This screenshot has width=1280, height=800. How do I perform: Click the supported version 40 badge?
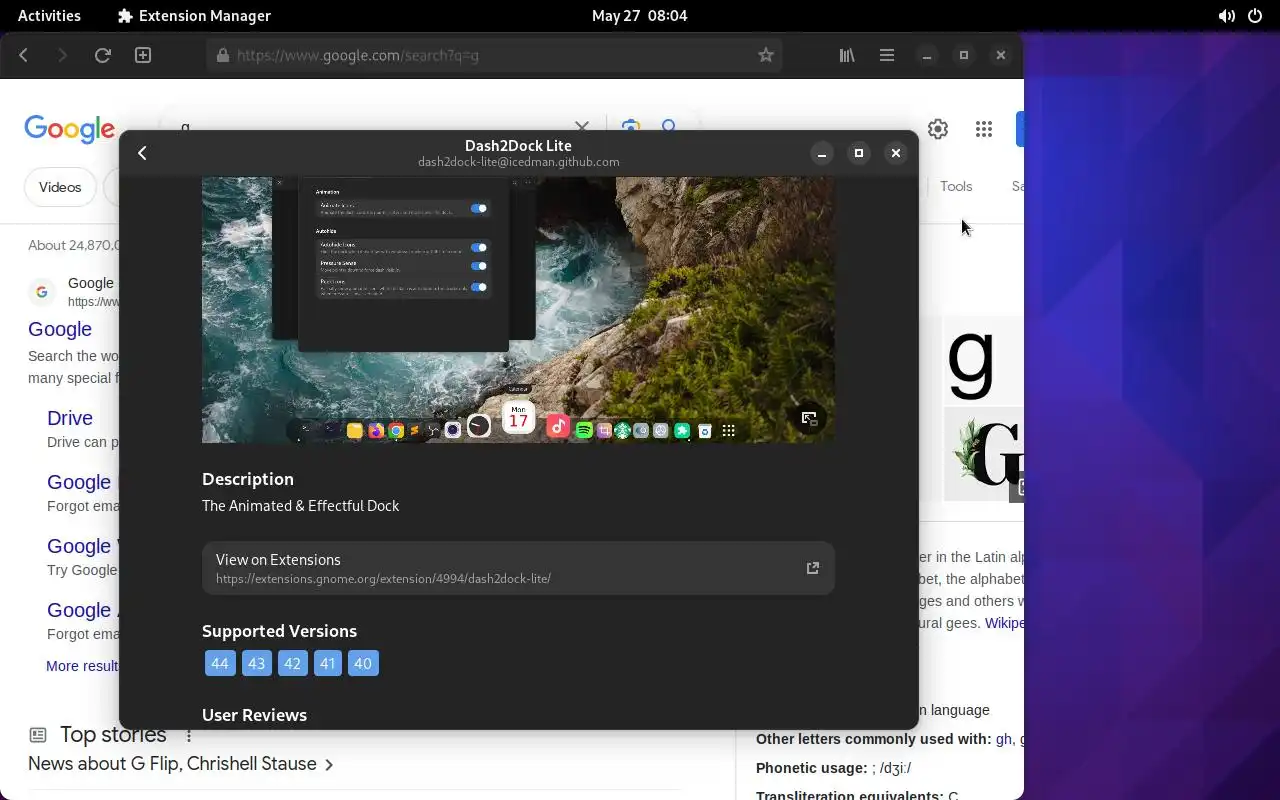(x=363, y=663)
